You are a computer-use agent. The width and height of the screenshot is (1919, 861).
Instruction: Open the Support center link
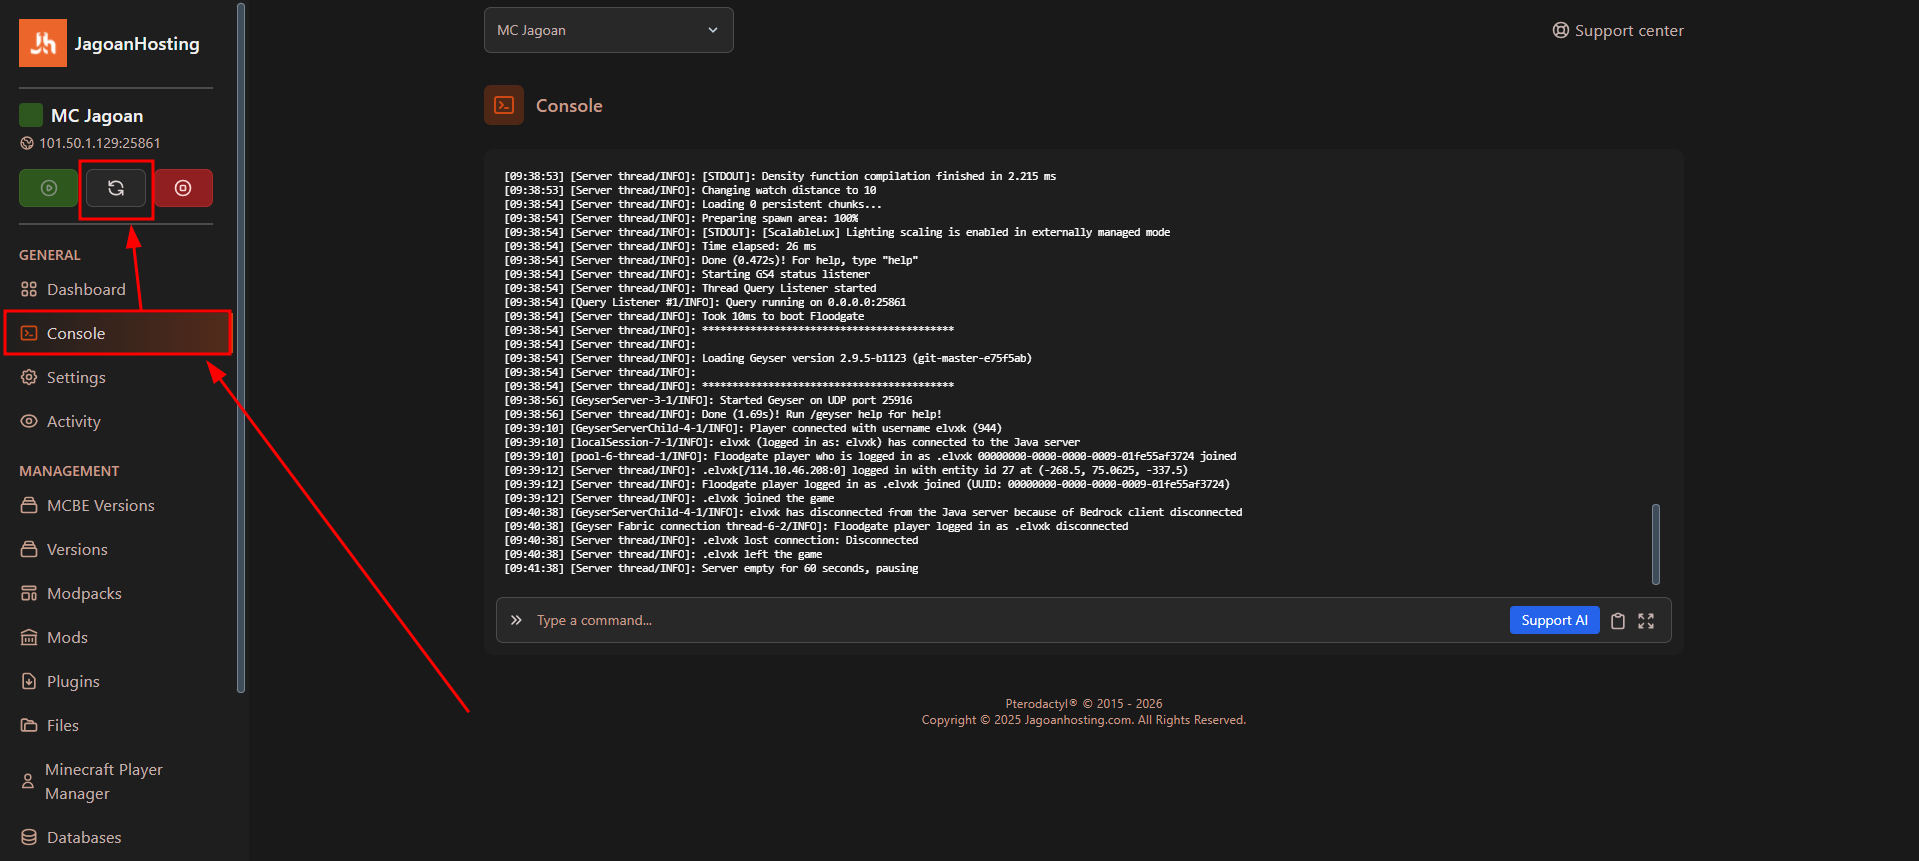pos(1618,30)
